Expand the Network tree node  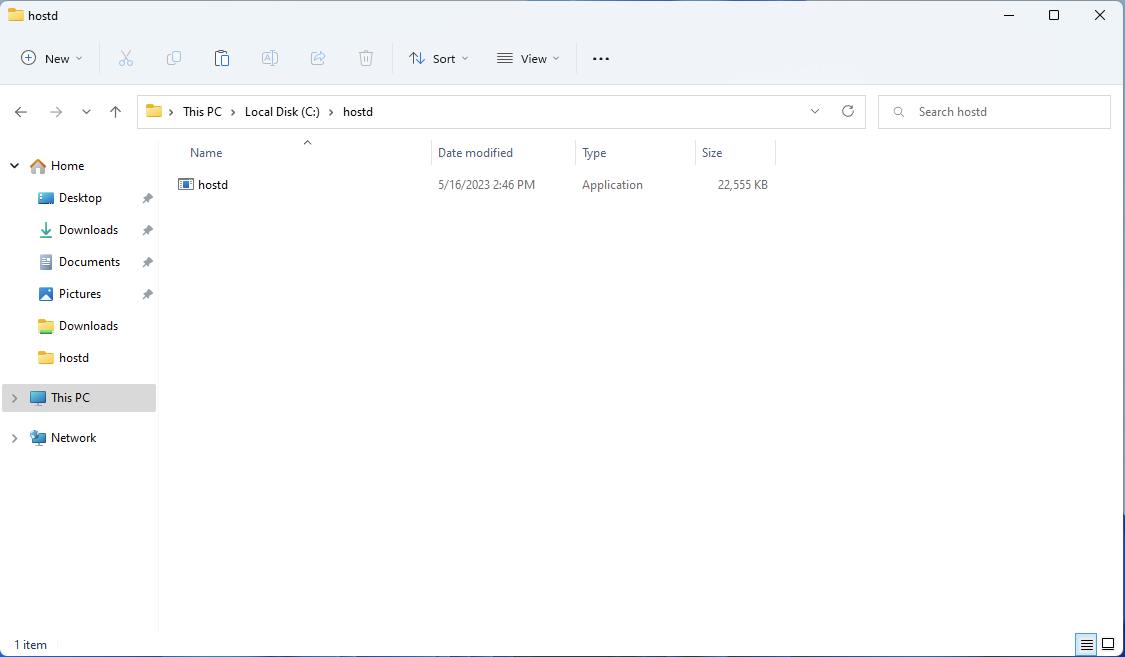(14, 438)
